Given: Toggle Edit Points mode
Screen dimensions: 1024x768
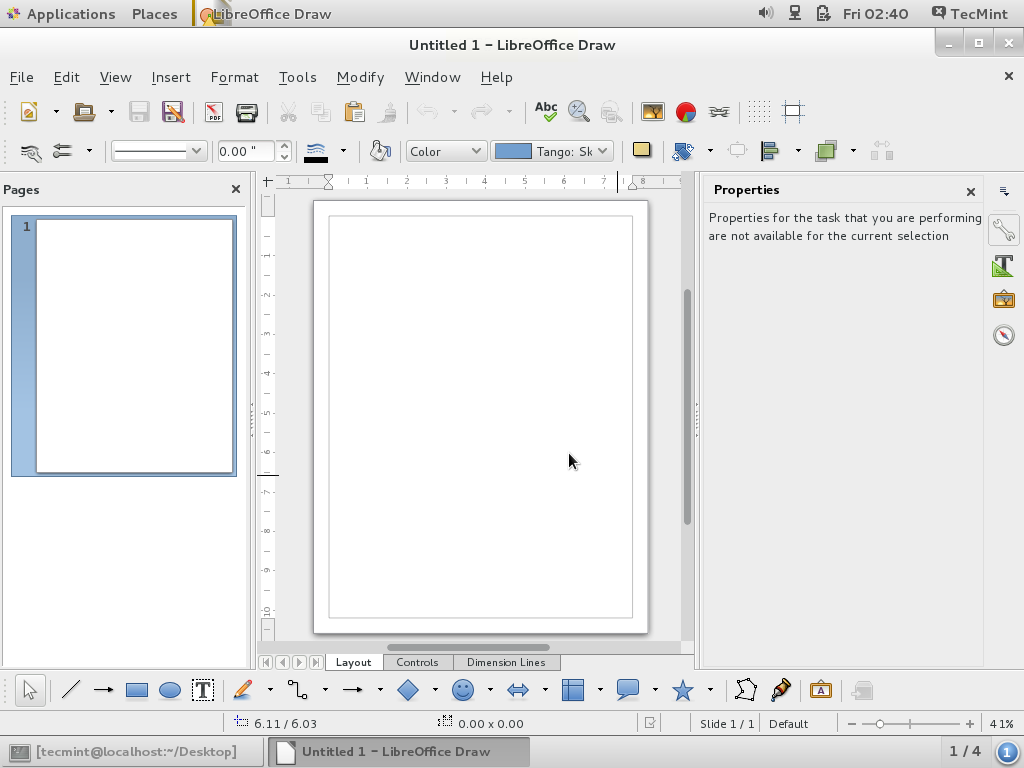Looking at the screenshot, I should click(745, 690).
